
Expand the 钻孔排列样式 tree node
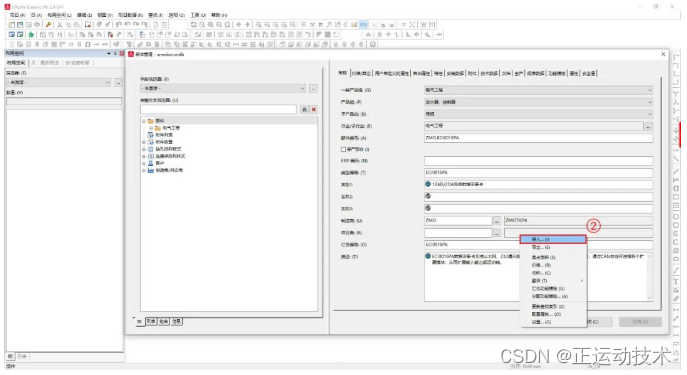click(x=144, y=149)
